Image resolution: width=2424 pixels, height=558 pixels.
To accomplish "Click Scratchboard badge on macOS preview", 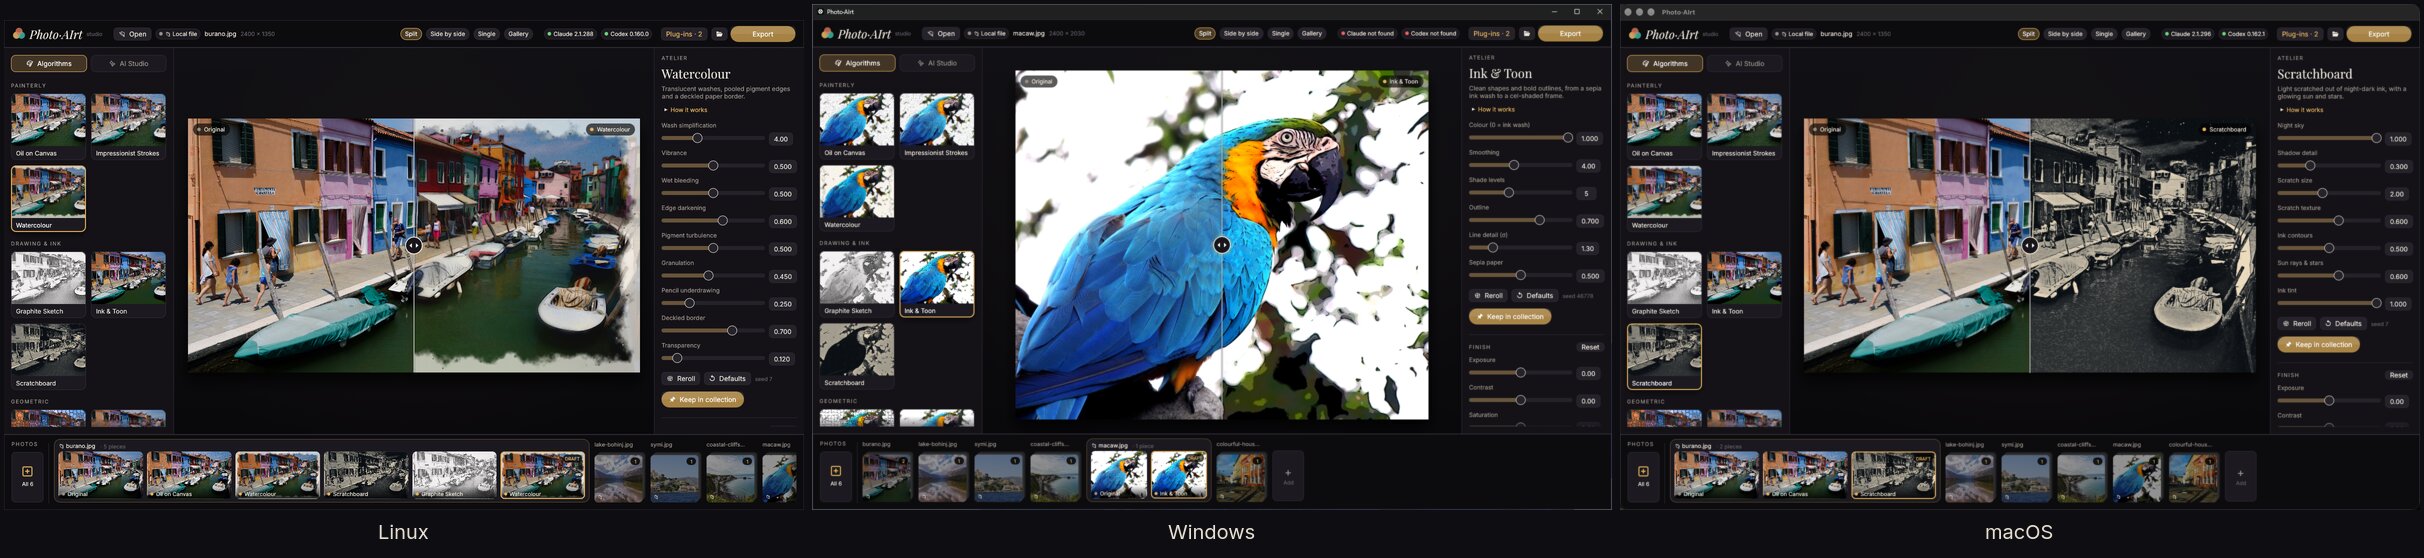I will (2224, 129).
